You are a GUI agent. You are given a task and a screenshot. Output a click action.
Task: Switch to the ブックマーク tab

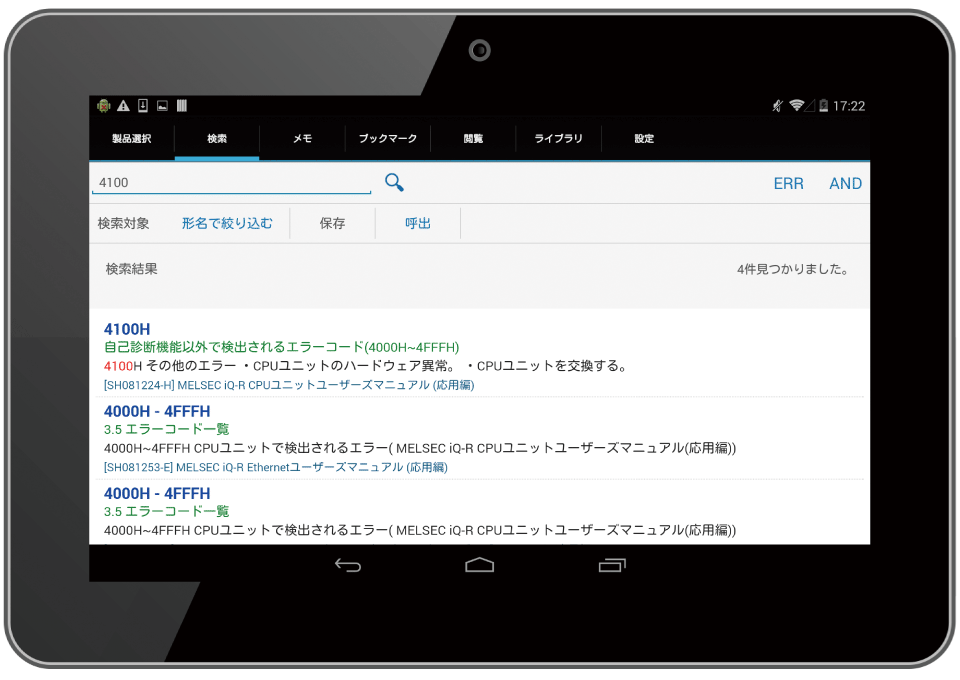[387, 139]
